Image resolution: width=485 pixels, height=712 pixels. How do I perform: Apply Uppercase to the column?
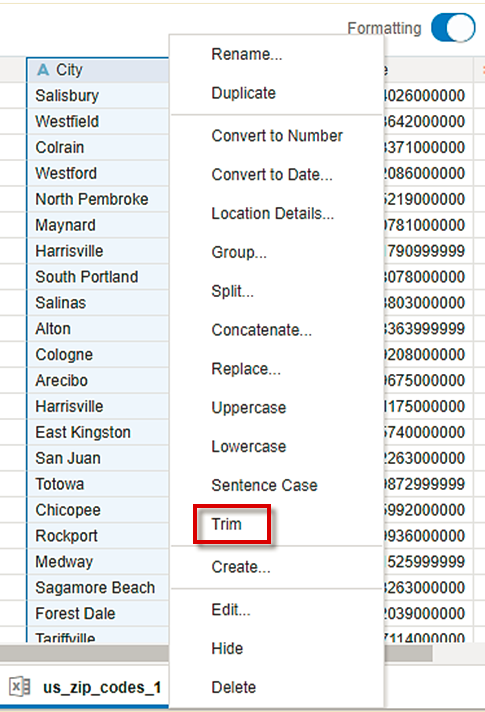click(249, 408)
